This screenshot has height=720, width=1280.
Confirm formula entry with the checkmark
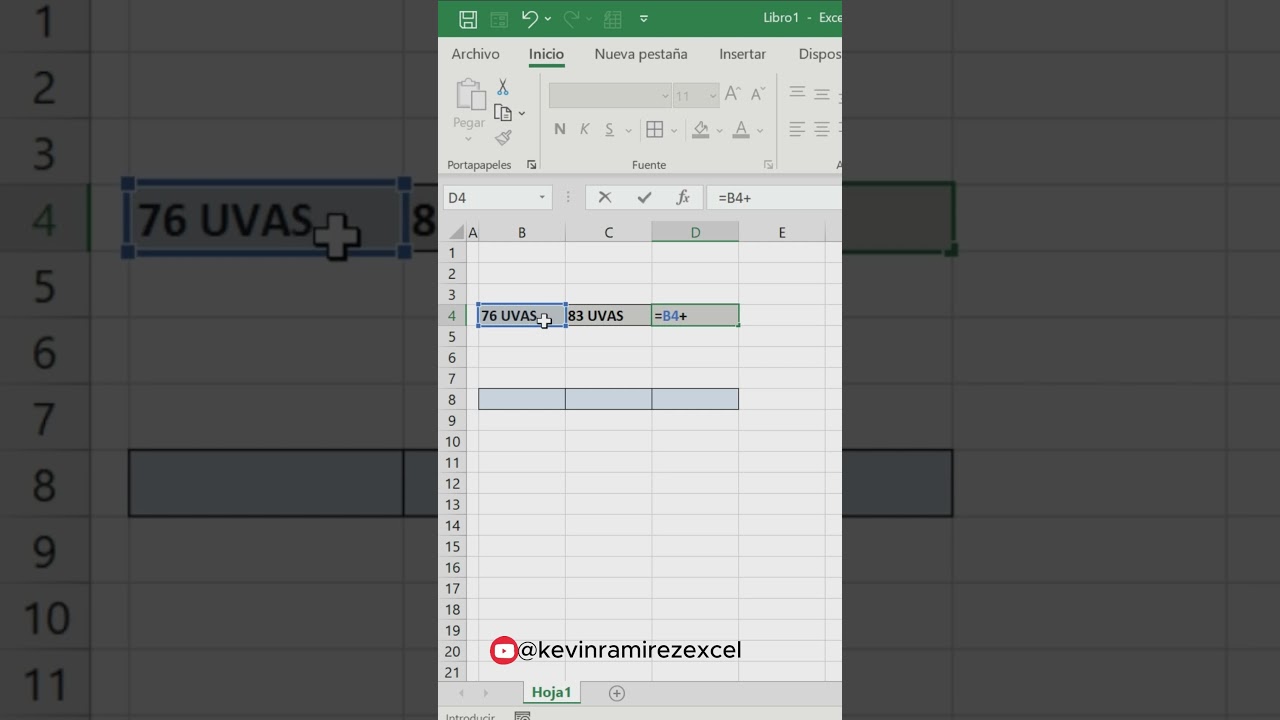click(x=644, y=198)
